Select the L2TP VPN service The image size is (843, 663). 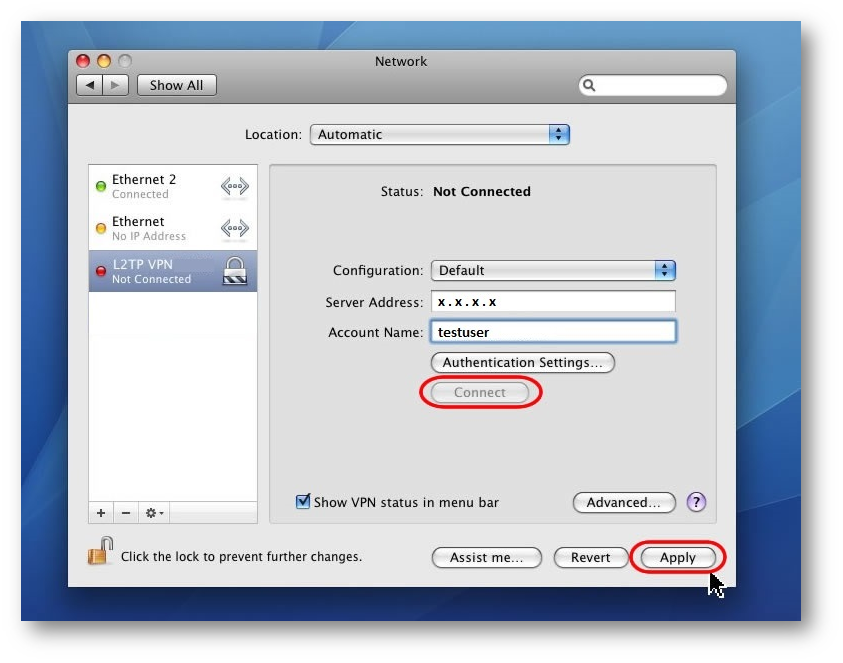172,271
